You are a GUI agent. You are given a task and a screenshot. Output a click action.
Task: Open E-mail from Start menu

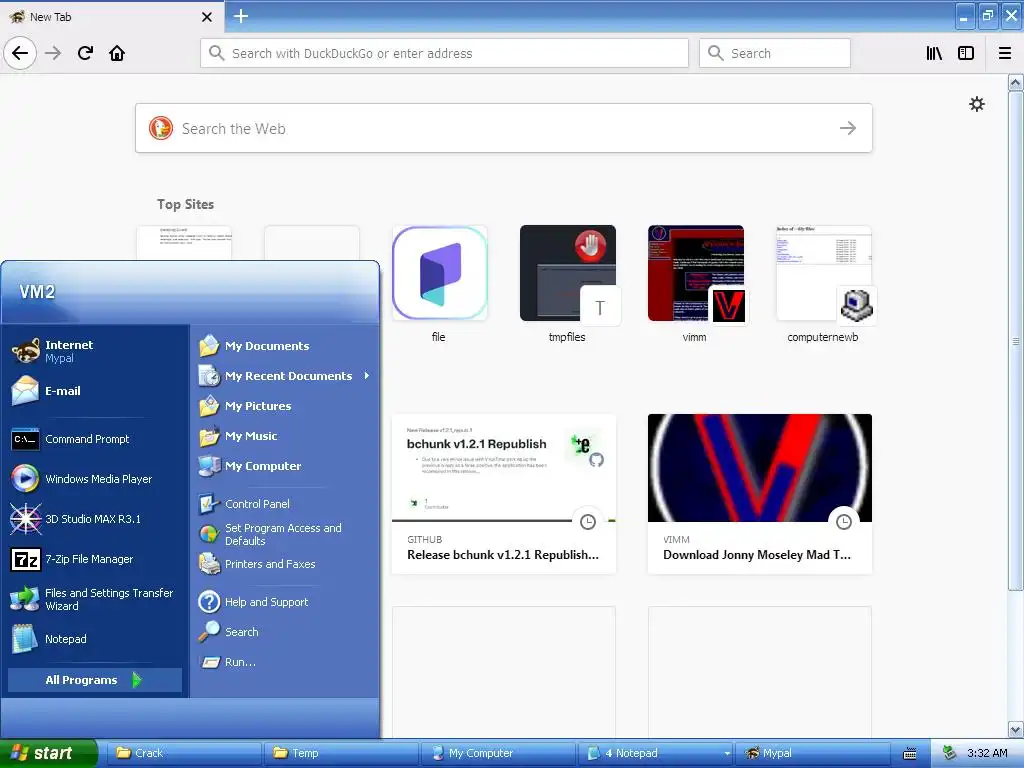tap(95, 391)
